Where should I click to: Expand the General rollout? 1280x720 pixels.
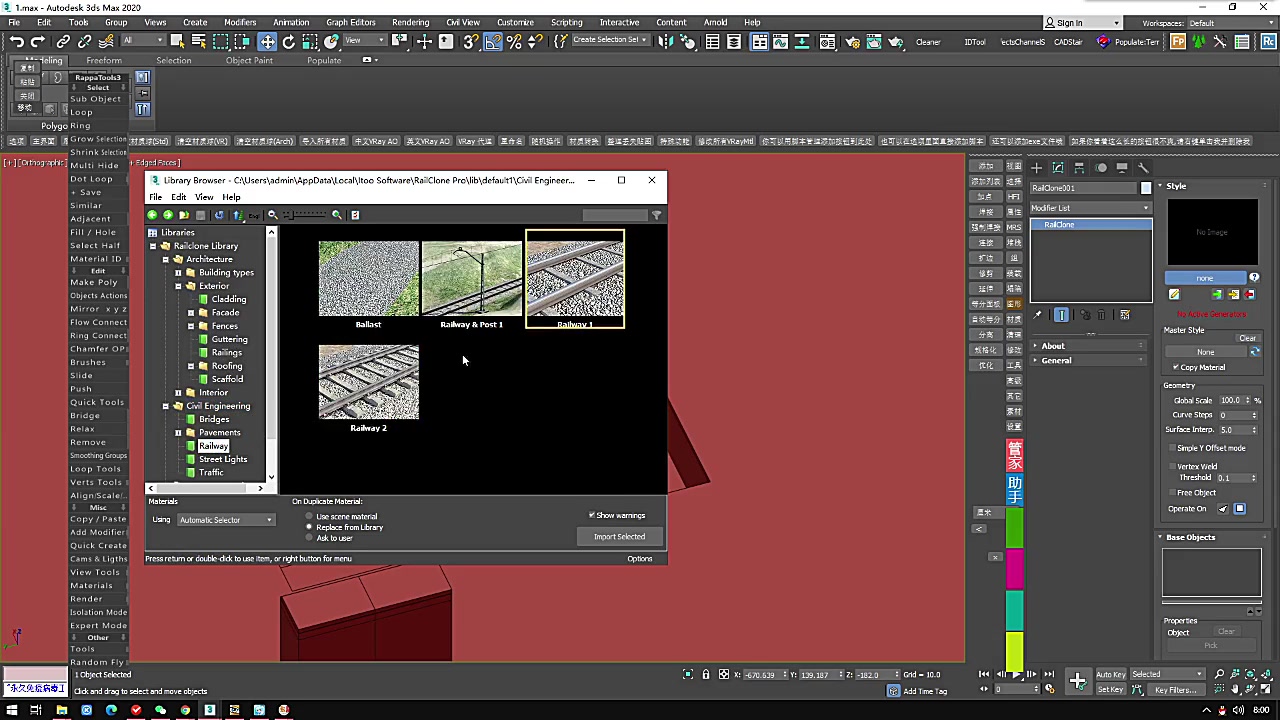[x=1056, y=360]
